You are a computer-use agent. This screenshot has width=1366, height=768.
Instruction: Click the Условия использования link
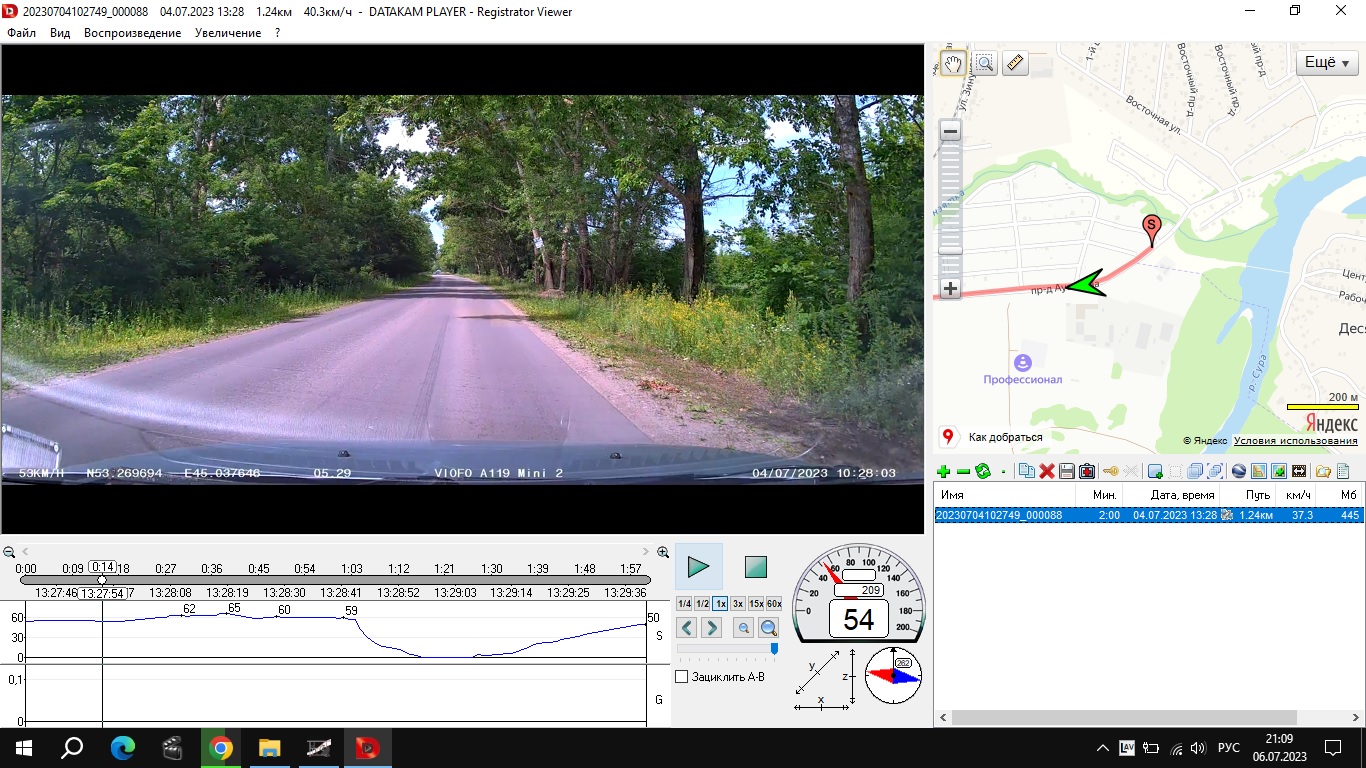click(1295, 441)
